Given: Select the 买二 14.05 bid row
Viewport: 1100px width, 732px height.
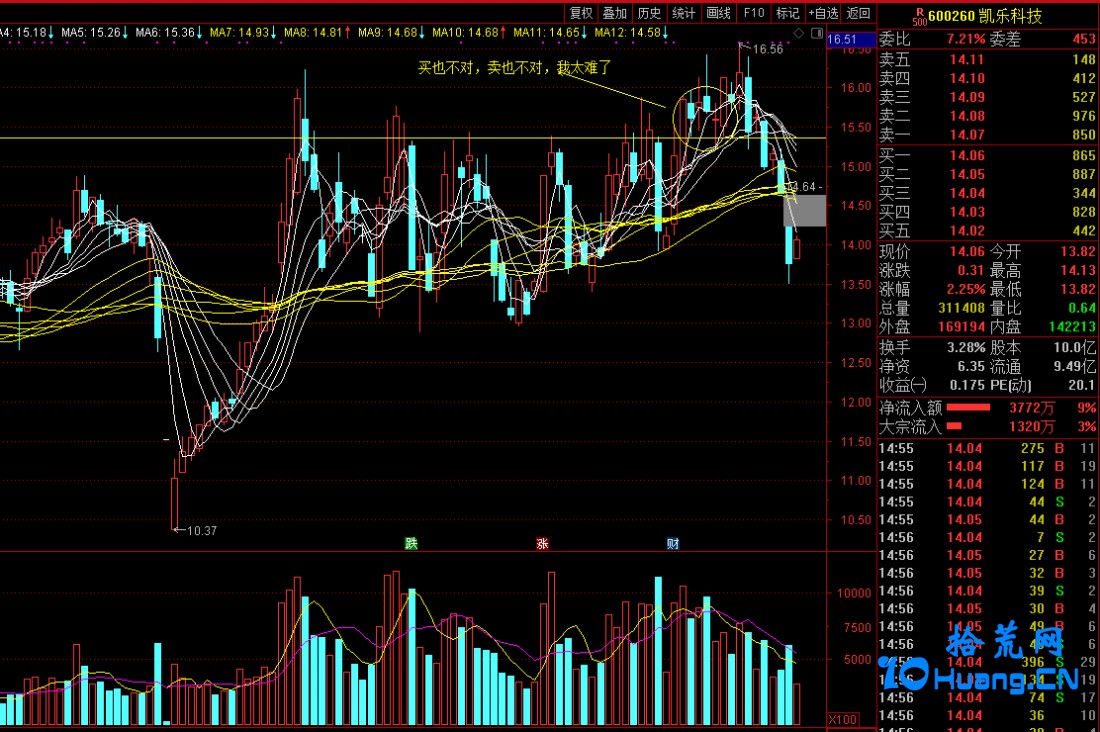Looking at the screenshot, I should click(x=988, y=175).
